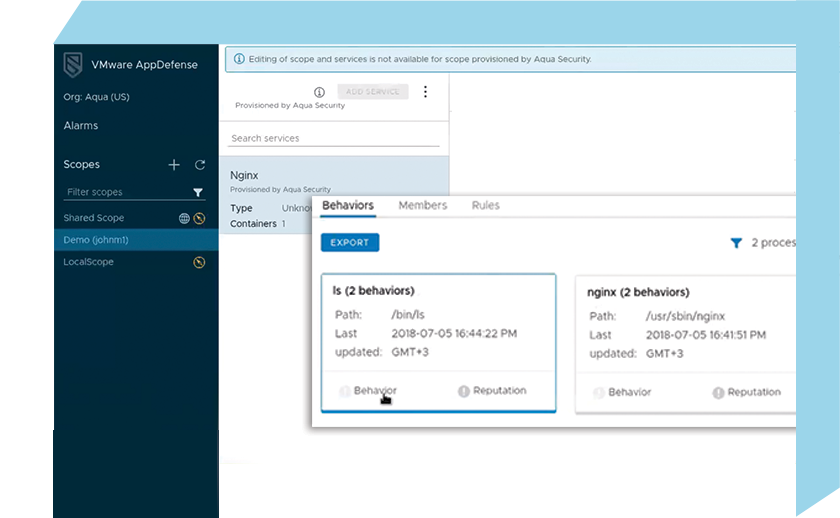Click the Behavior status icon on nginx card

(599, 393)
